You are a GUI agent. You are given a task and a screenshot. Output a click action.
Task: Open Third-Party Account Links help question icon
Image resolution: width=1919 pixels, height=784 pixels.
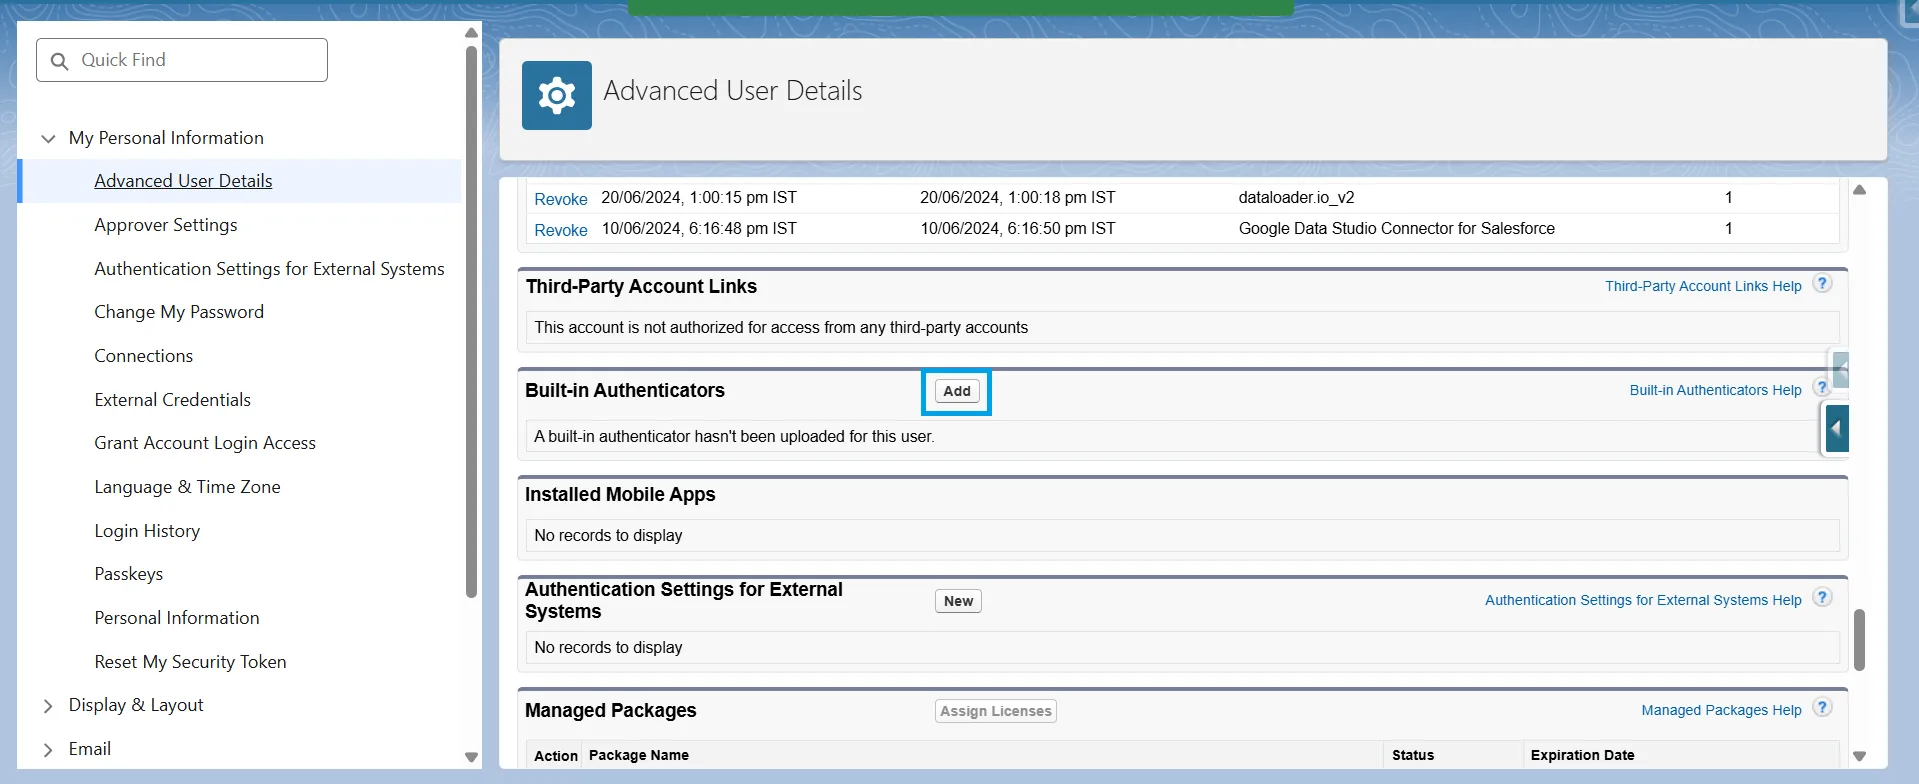coord(1822,284)
